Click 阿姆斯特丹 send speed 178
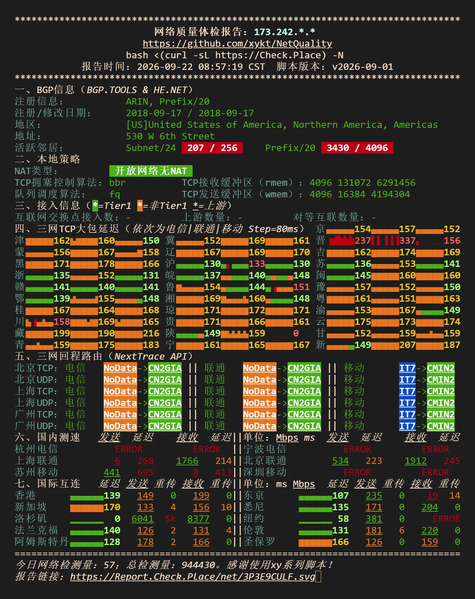Image resolution: width=475 pixels, height=599 pixels. pyautogui.click(x=145, y=542)
